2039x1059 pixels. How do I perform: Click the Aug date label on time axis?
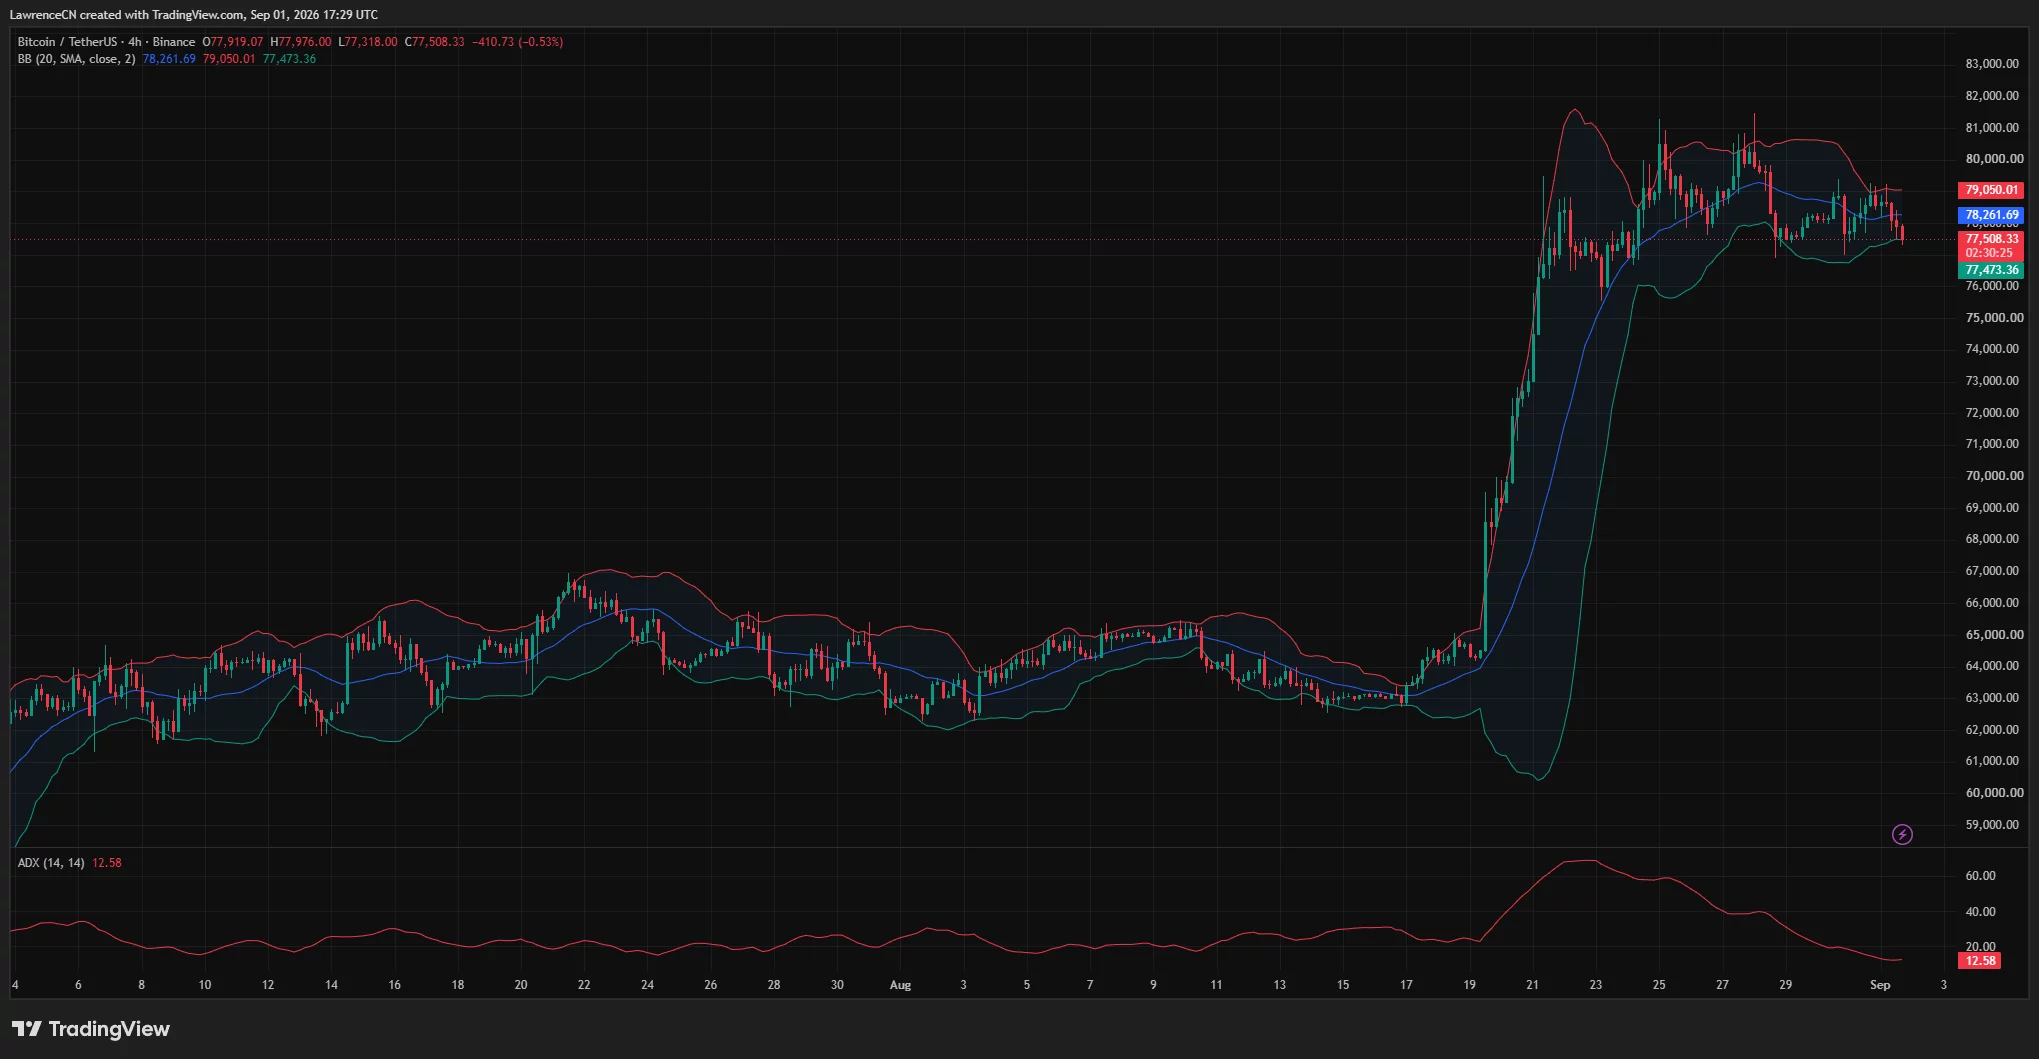point(900,985)
